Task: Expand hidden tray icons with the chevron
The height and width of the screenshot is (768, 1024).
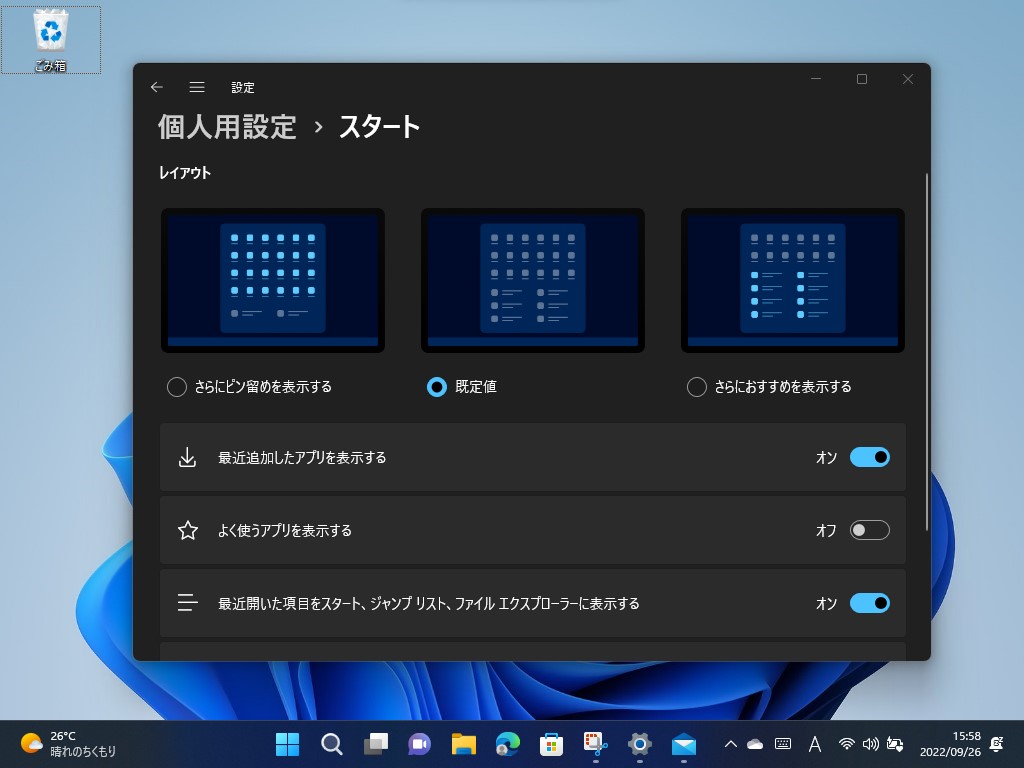Action: click(x=730, y=744)
